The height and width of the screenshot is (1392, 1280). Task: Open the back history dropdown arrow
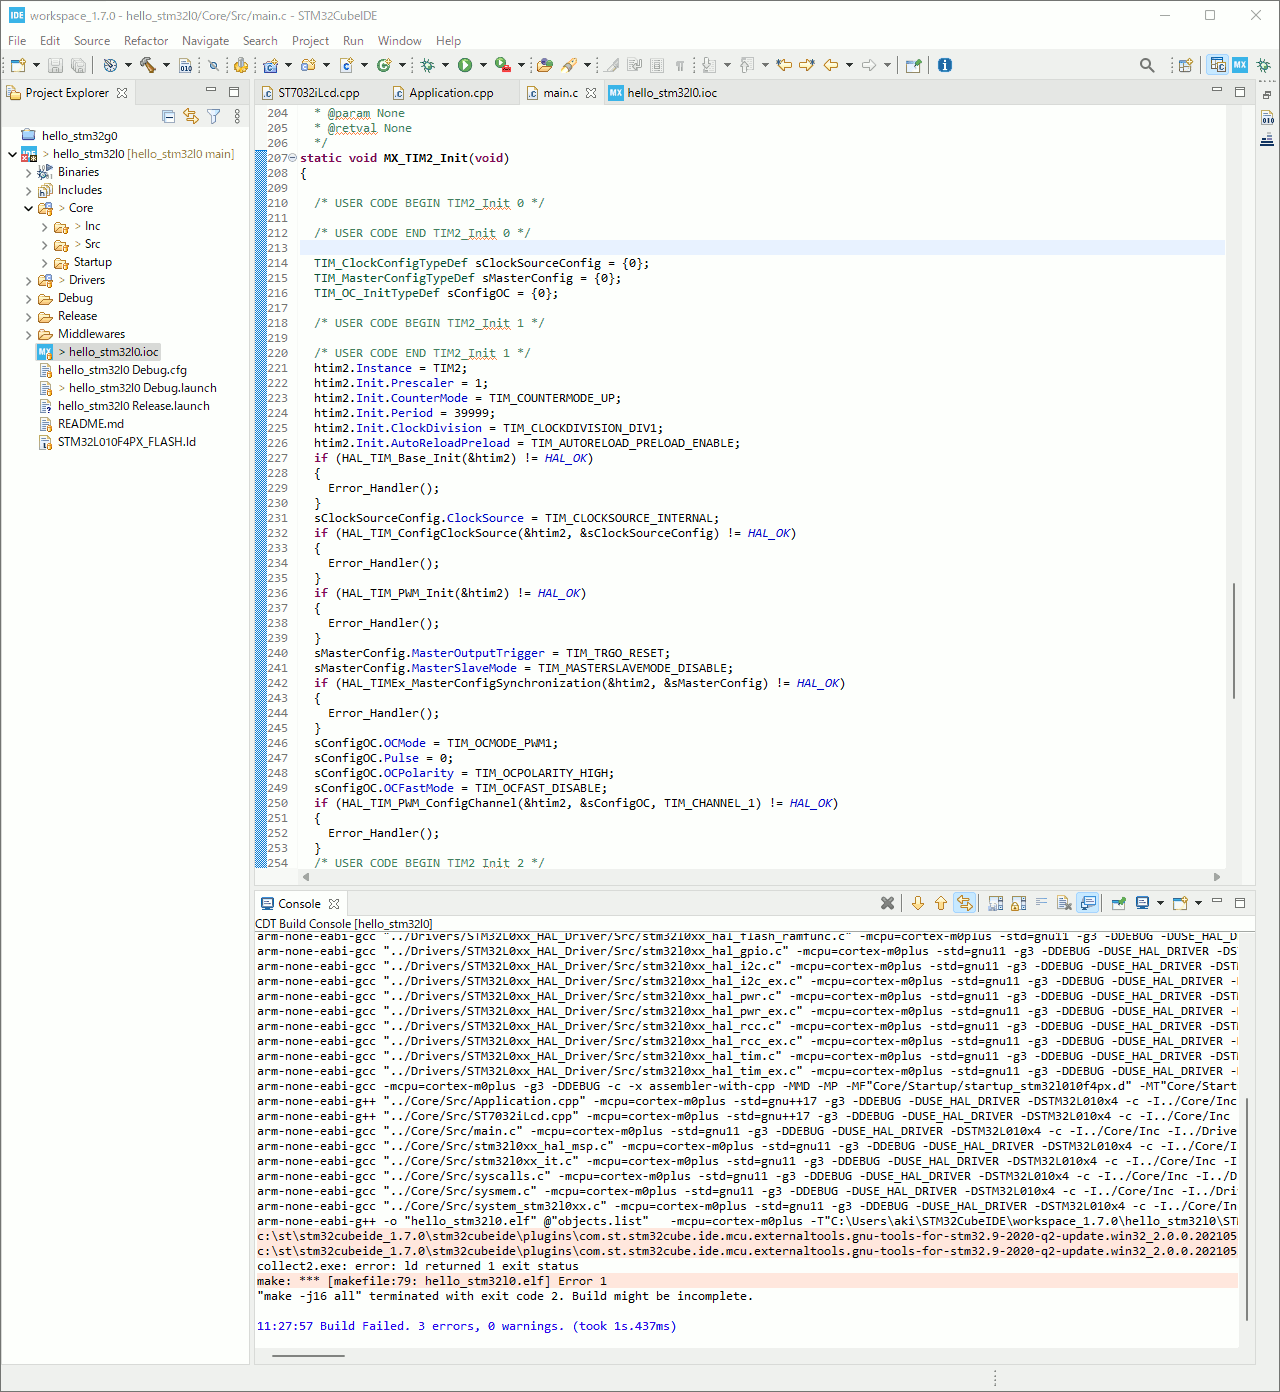pos(849,65)
